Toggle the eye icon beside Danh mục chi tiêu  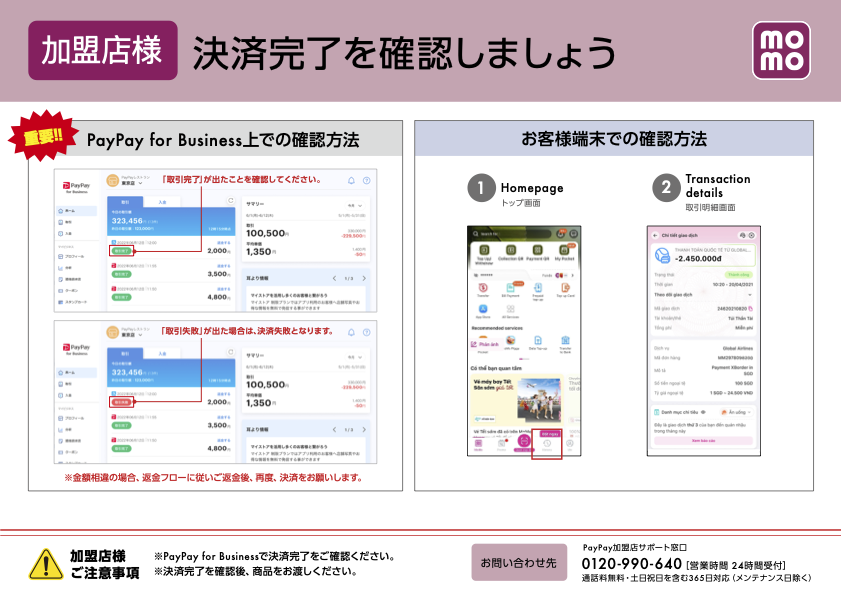(x=703, y=412)
